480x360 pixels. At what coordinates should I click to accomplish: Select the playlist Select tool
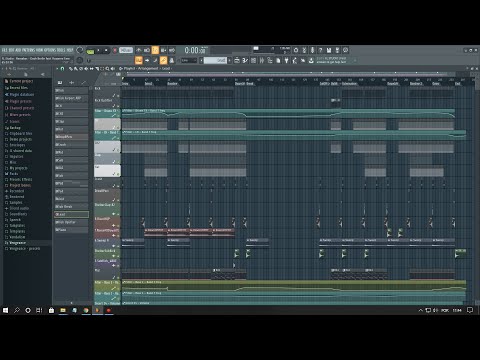[x=102, y=69]
